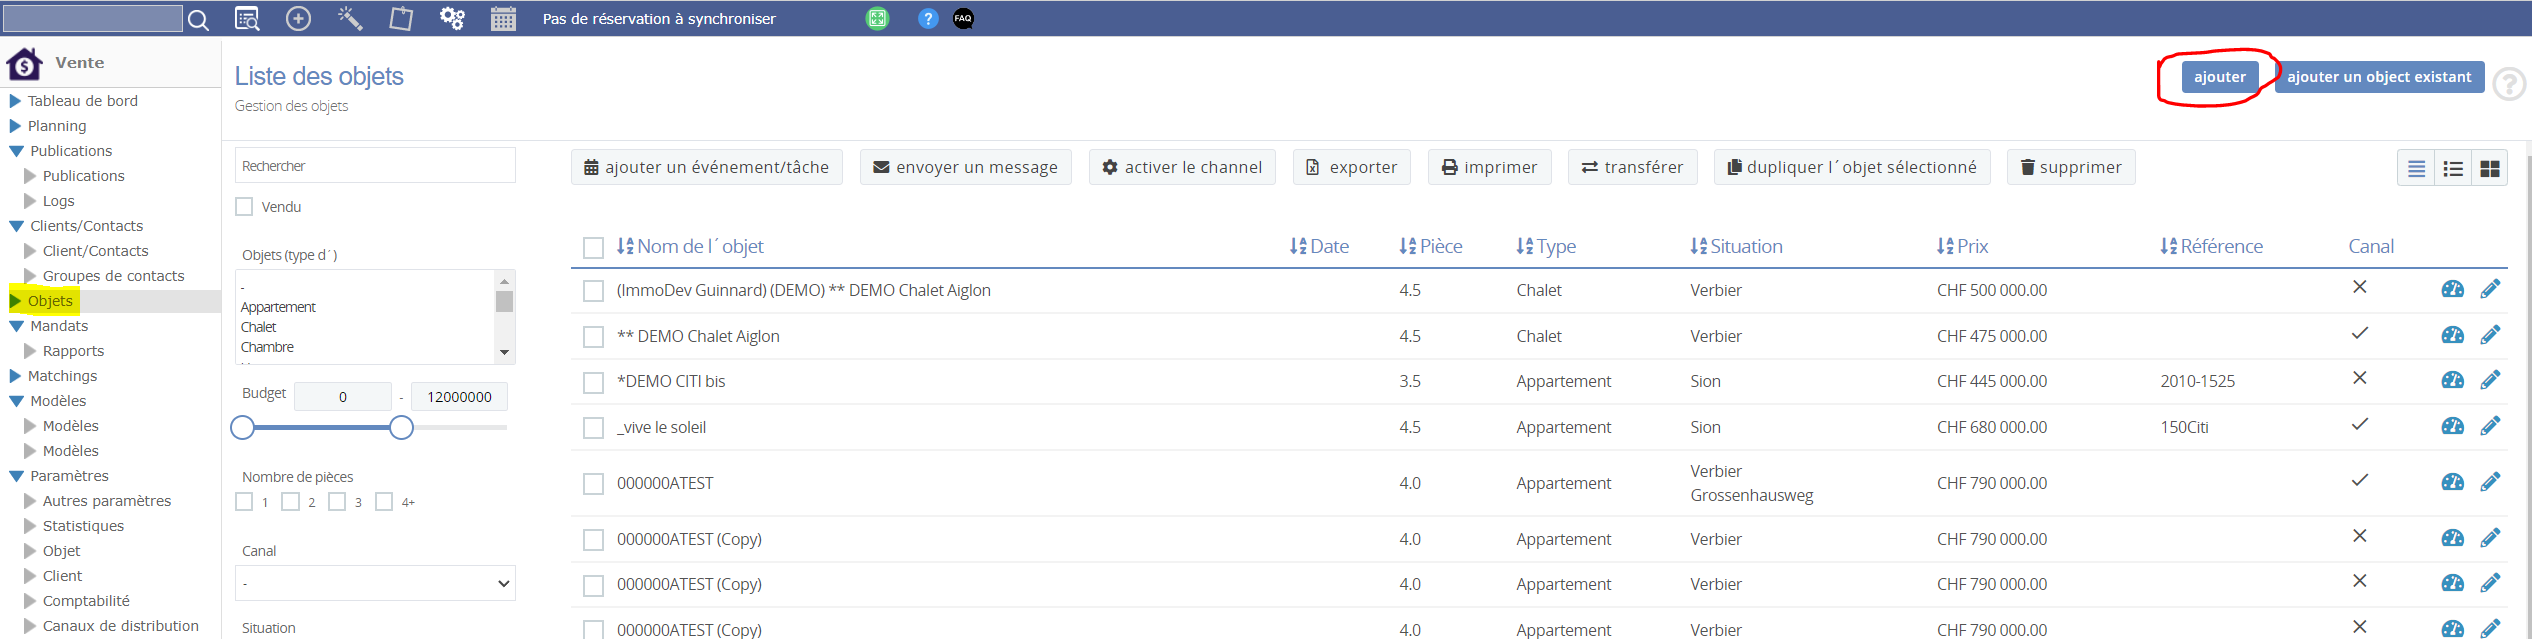Enable the Vendu checkbox
This screenshot has width=2532, height=639.
244,207
